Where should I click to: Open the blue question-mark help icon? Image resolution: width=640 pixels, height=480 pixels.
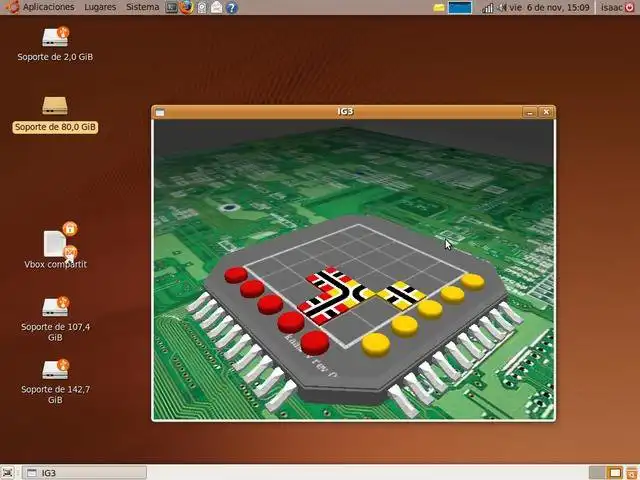[x=231, y=7]
